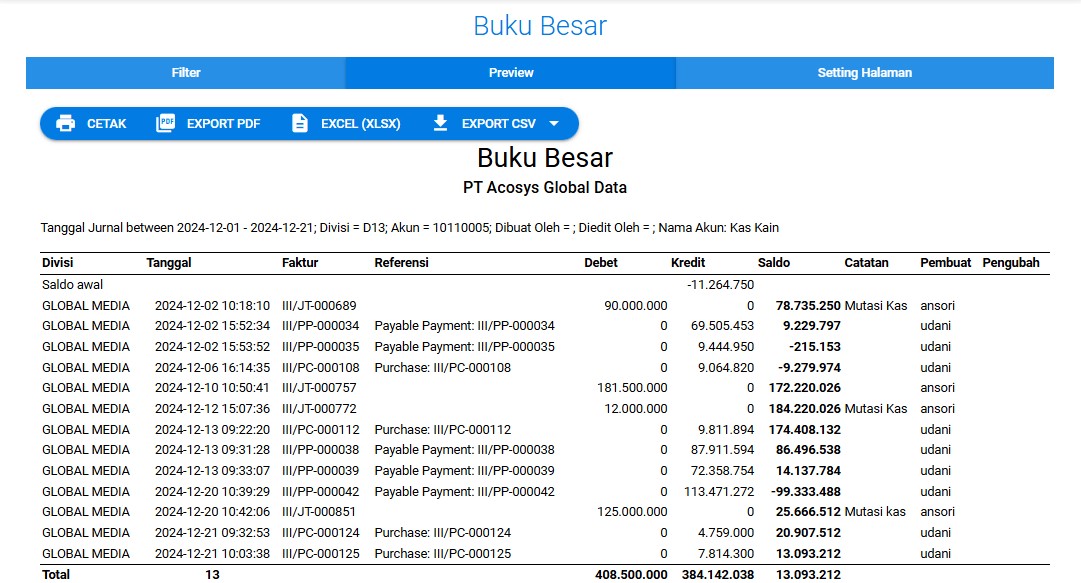
Task: Click the printer icon beside CETAK
Action: pyautogui.click(x=66, y=124)
